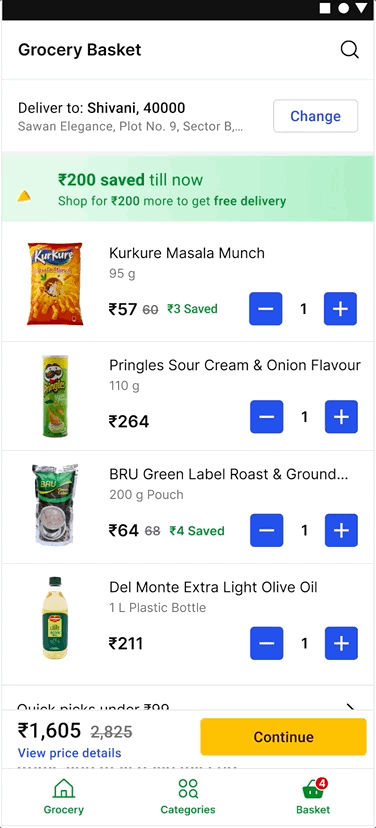Open Del Monte olive oil bottle image

pyautogui.click(x=55, y=618)
